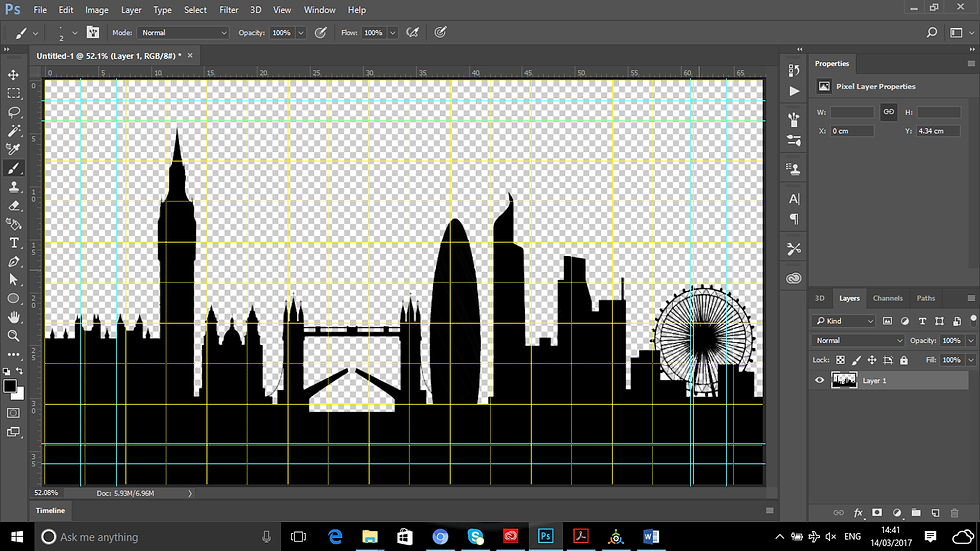
Task: Open the workspace switcher
Action: (961, 32)
